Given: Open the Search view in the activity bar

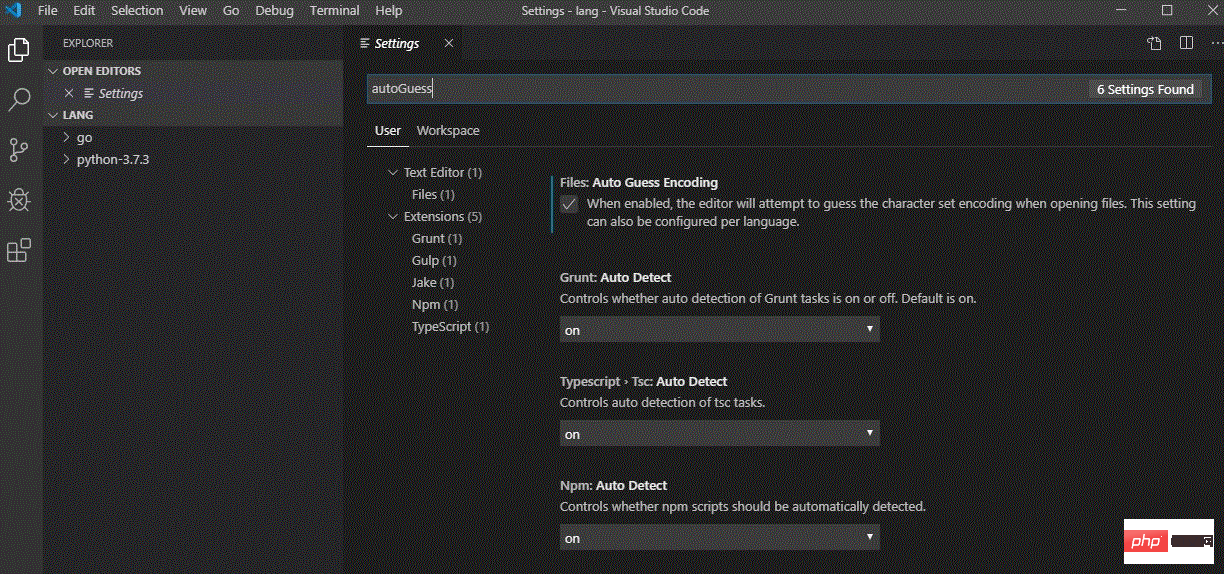Looking at the screenshot, I should (19, 100).
